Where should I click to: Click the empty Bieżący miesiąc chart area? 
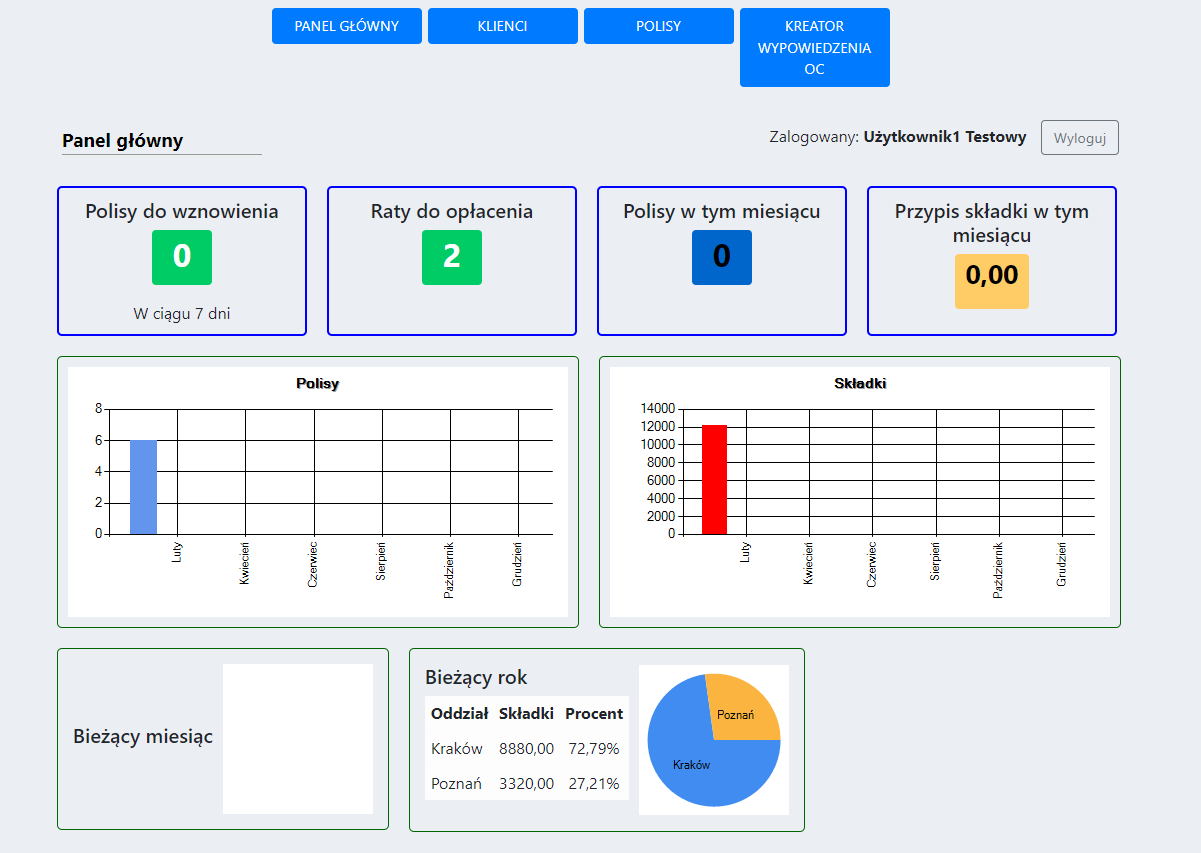pos(298,739)
